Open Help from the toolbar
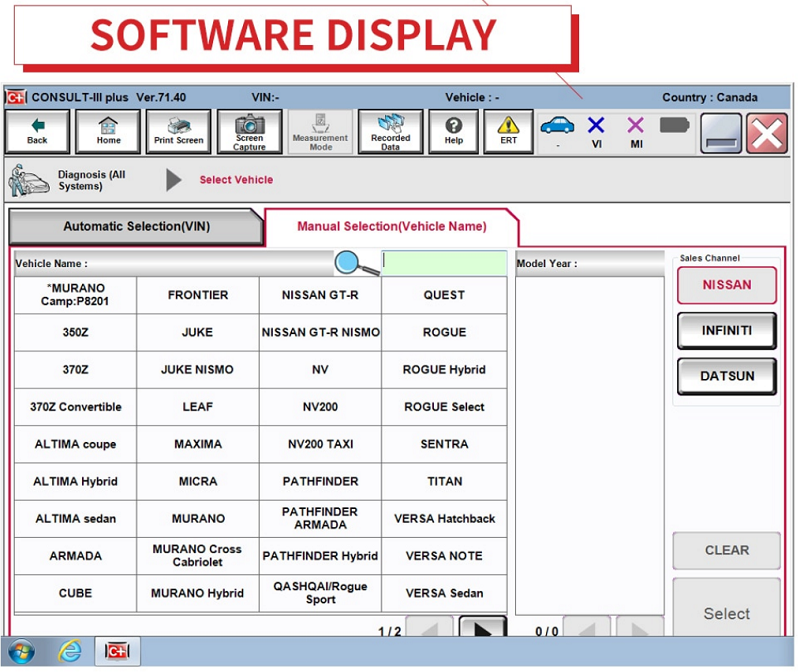This screenshot has height=672, width=800. pyautogui.click(x=454, y=132)
